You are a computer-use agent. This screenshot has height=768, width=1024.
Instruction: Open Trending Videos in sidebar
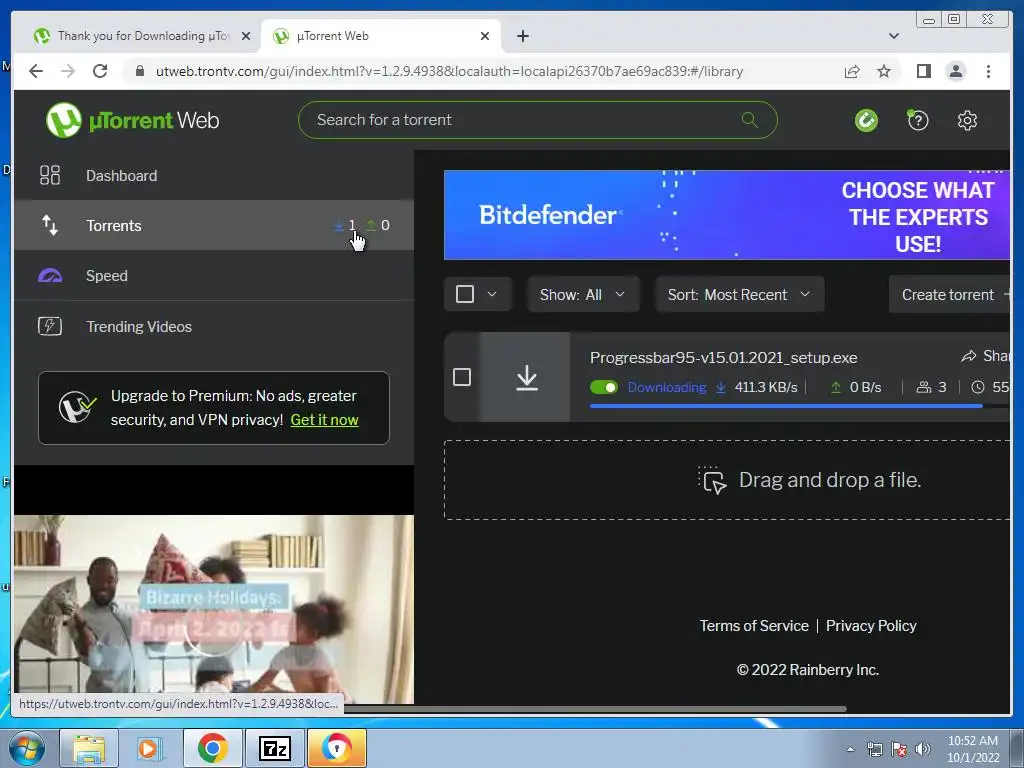tap(214, 326)
